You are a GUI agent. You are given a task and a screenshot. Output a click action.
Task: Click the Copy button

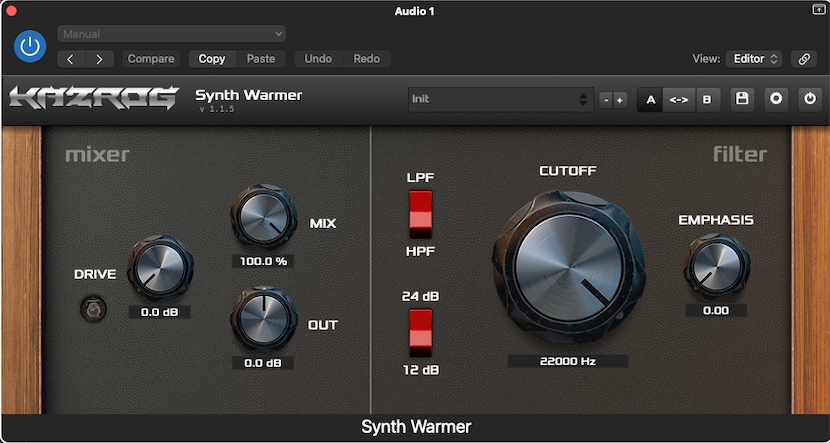tap(212, 59)
